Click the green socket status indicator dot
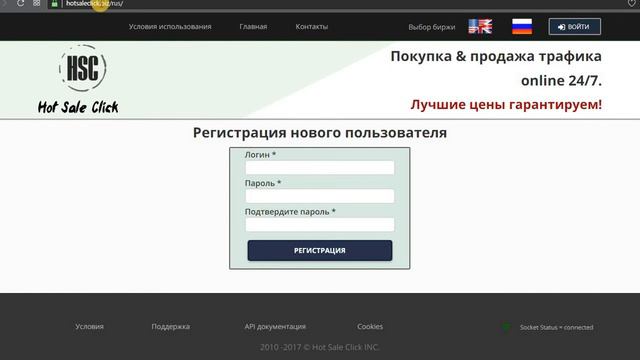640x360 pixels. [506, 327]
